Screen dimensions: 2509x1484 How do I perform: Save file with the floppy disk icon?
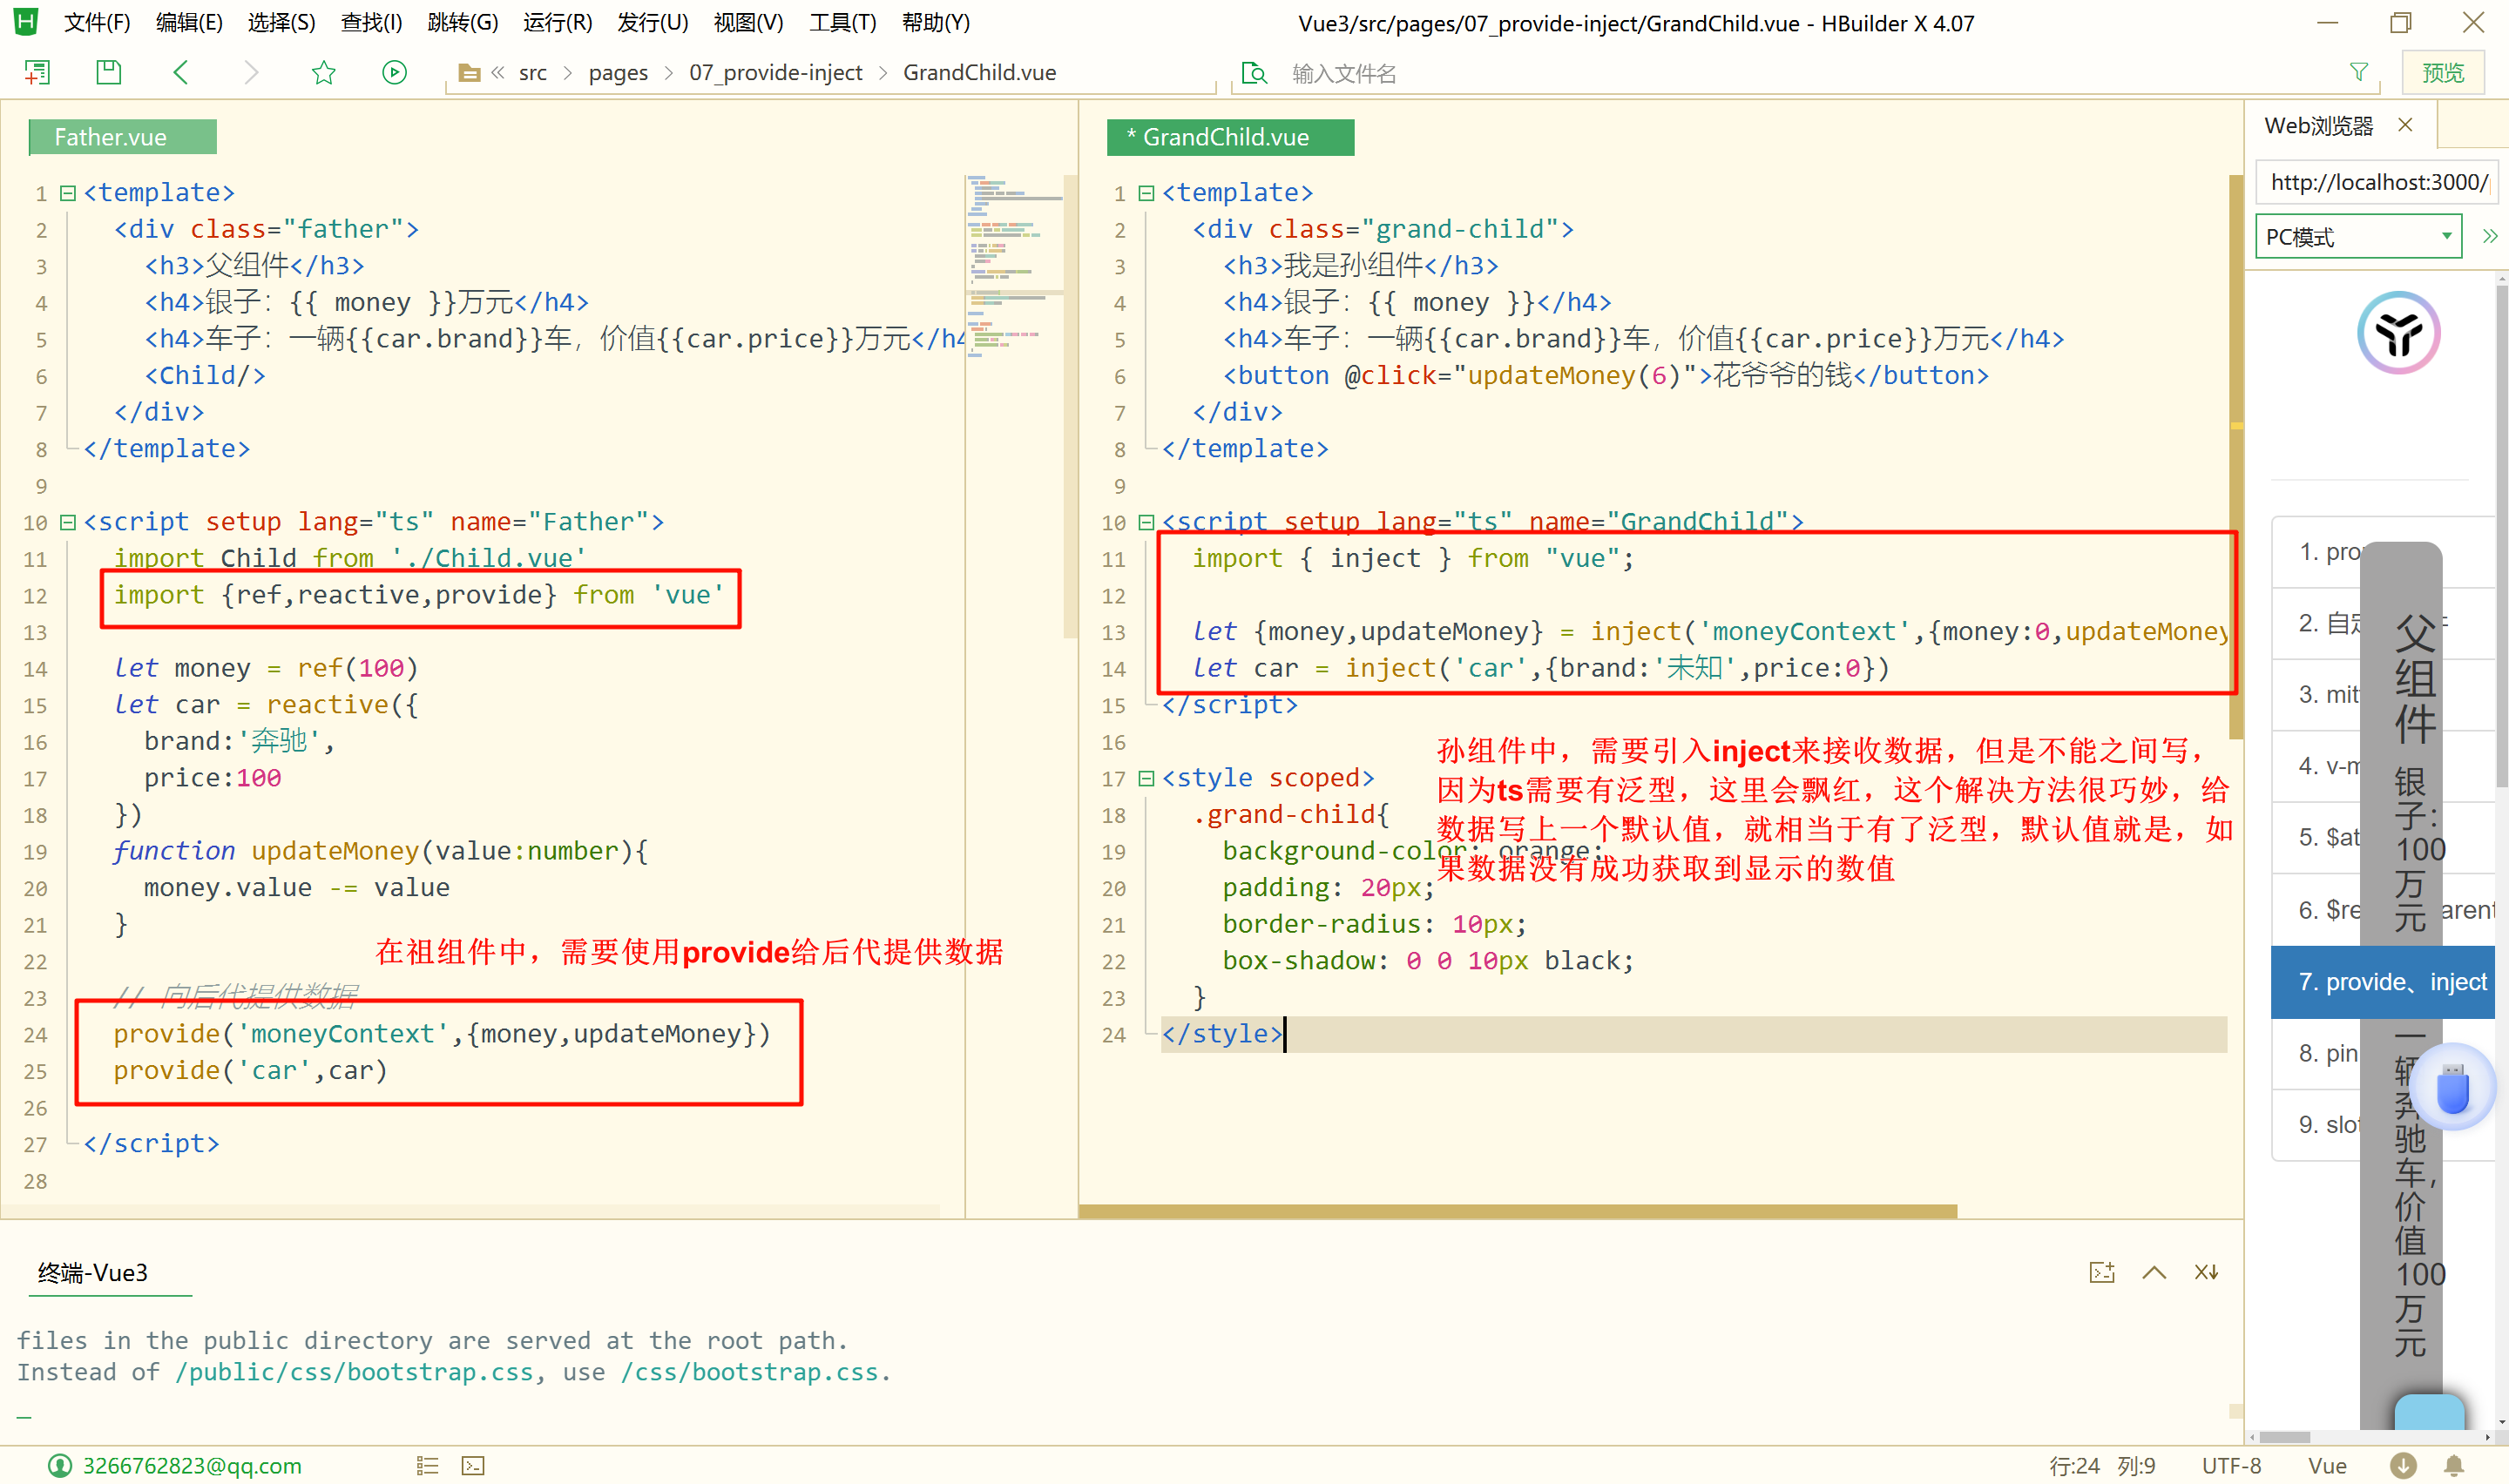coord(108,72)
